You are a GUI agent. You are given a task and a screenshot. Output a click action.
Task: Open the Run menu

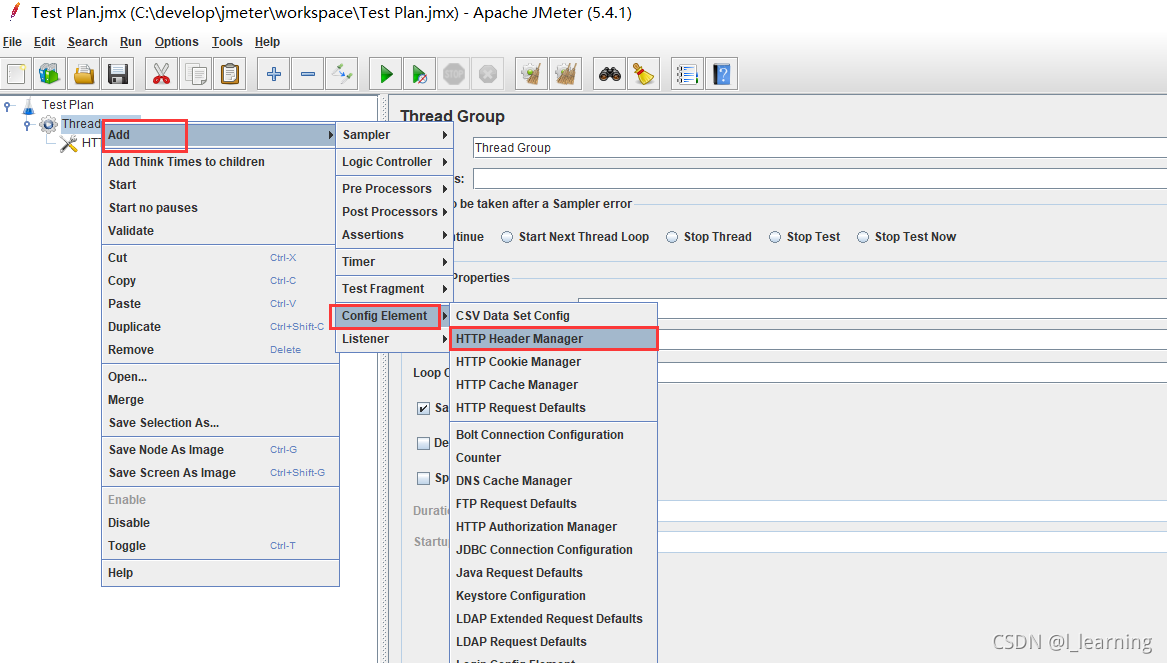[x=130, y=42]
